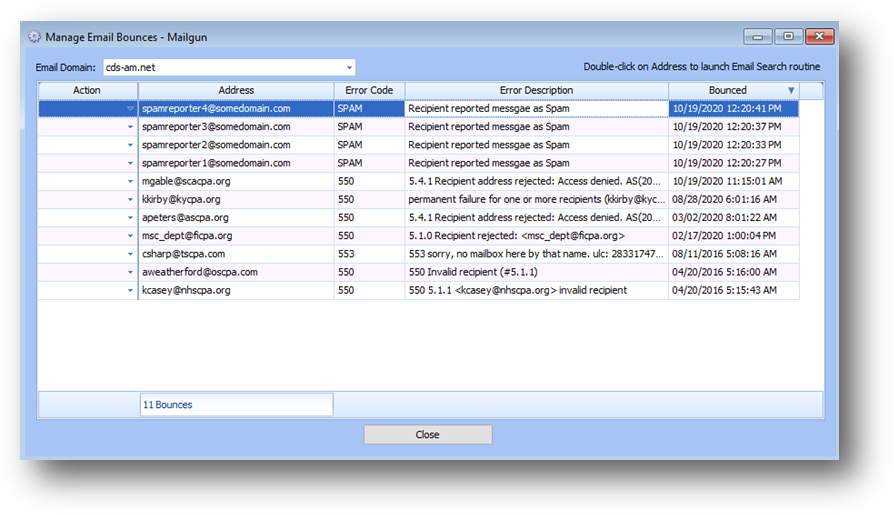
Task: Minimize the Manage Email Bounces window
Action: [758, 37]
